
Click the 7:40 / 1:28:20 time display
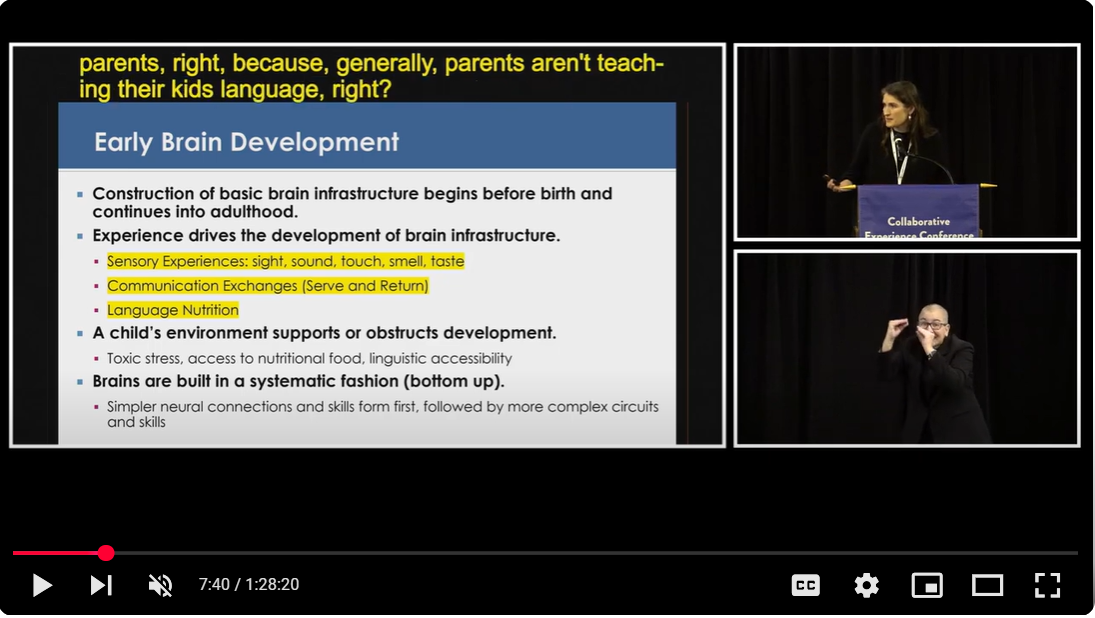tap(249, 585)
